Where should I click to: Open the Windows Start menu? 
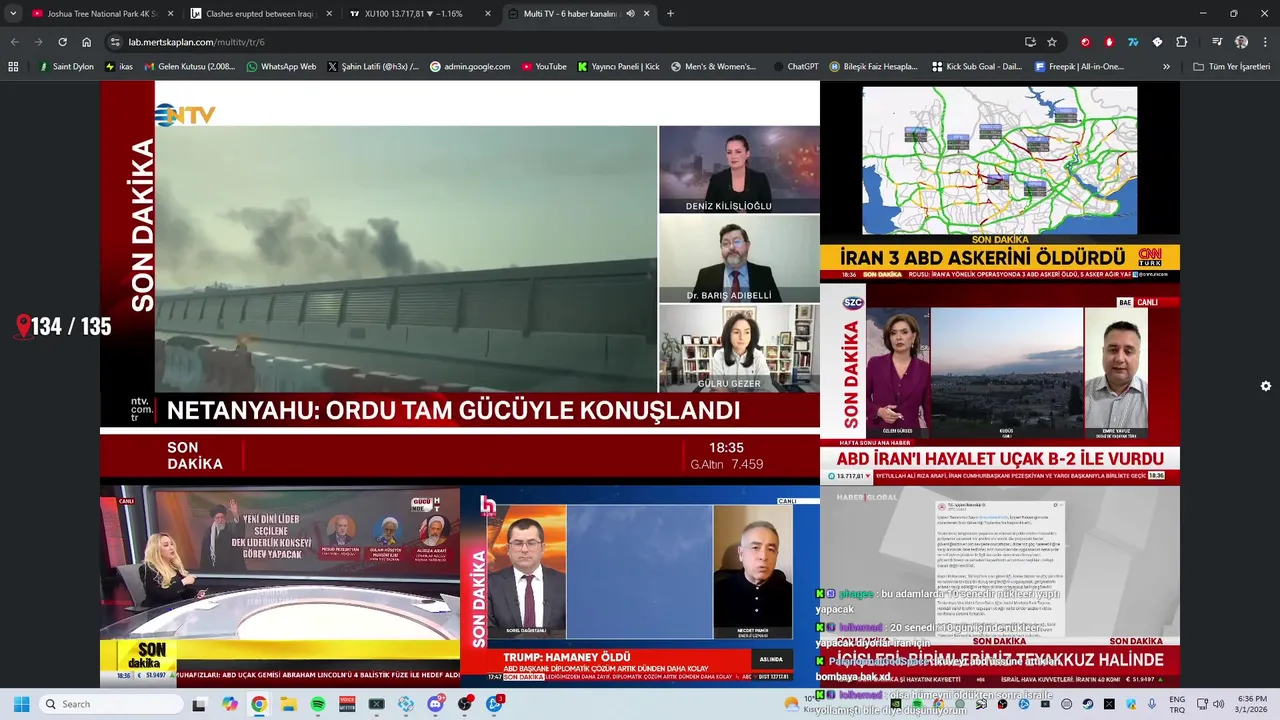(x=21, y=704)
